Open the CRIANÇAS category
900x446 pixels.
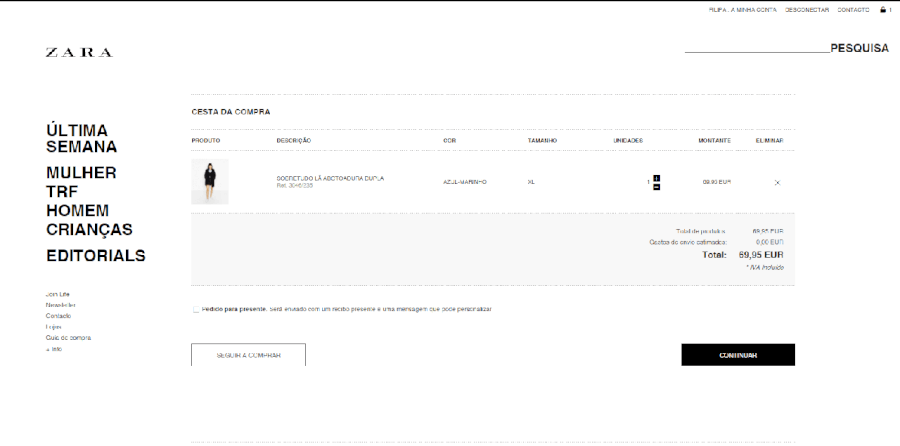90,230
